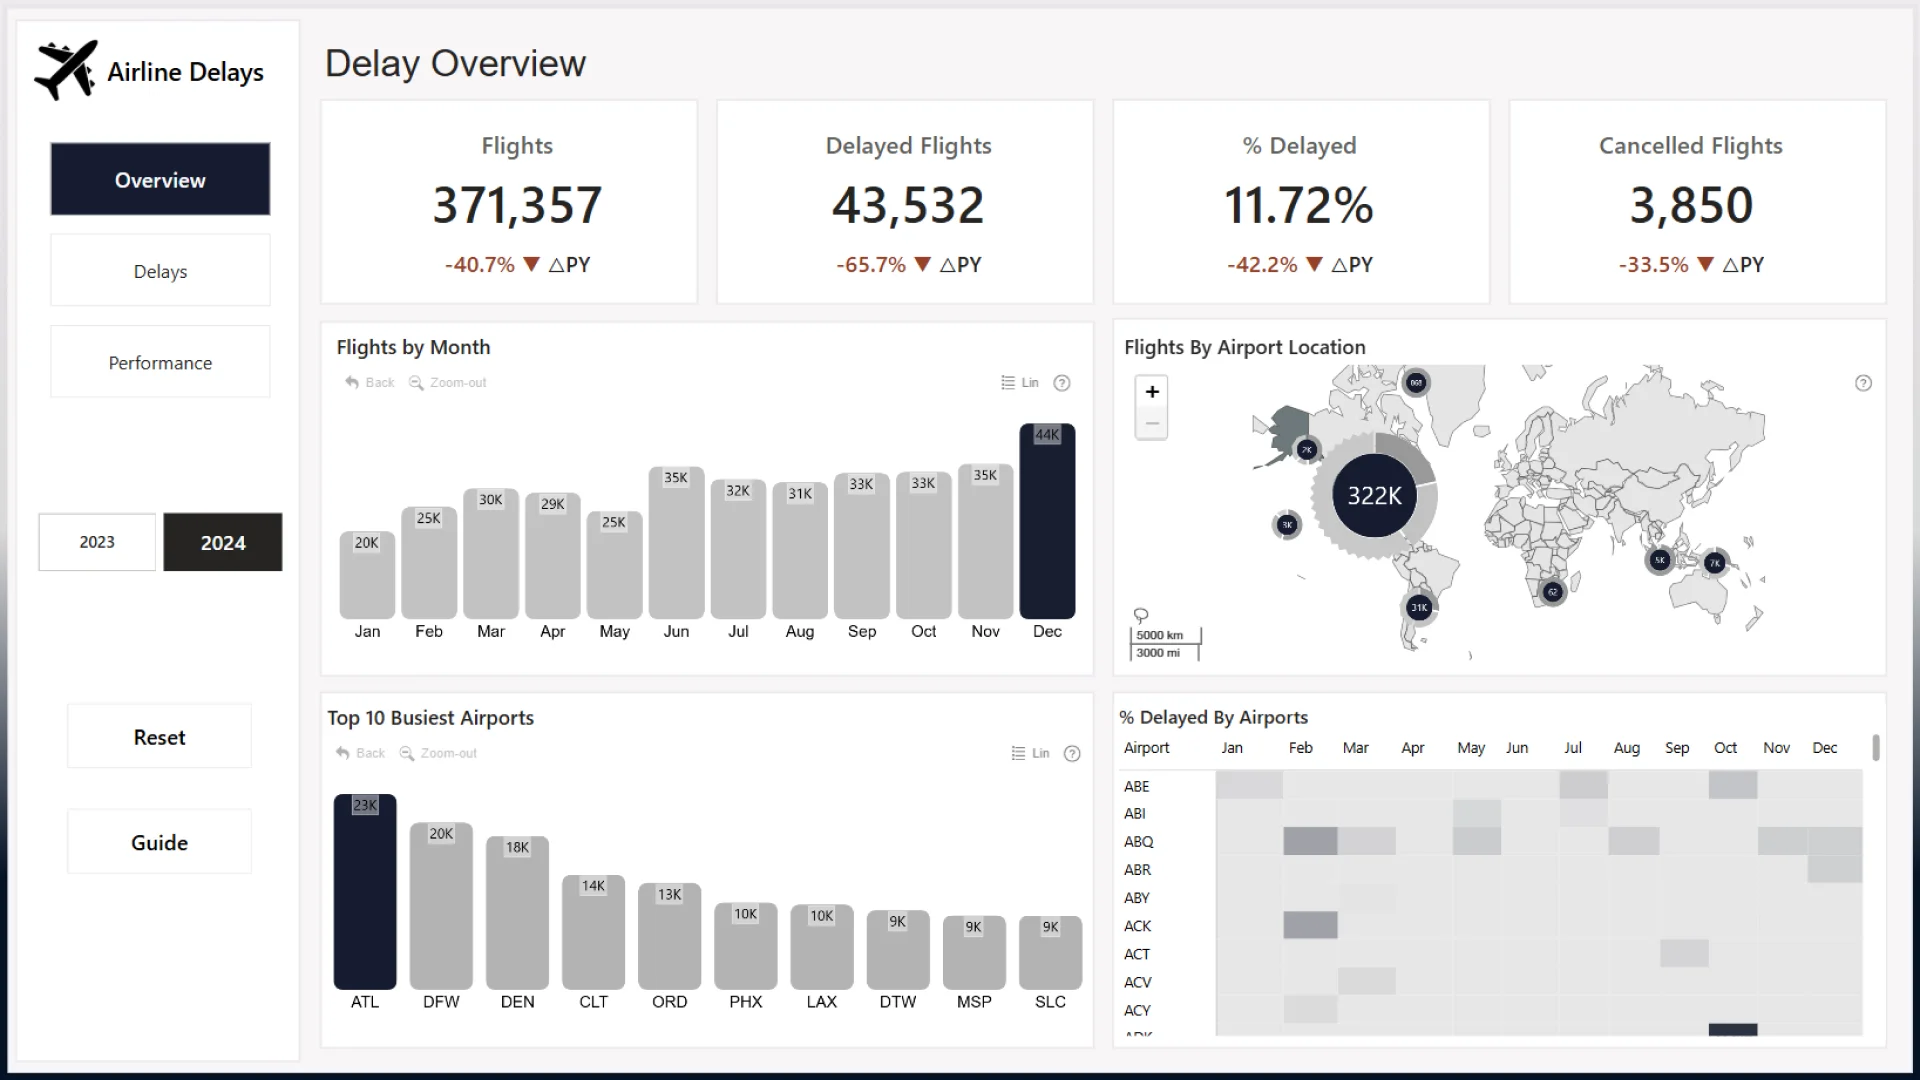Image resolution: width=1920 pixels, height=1080 pixels.
Task: Toggle Lin scale in Flights by Month
Action: tap(1020, 382)
